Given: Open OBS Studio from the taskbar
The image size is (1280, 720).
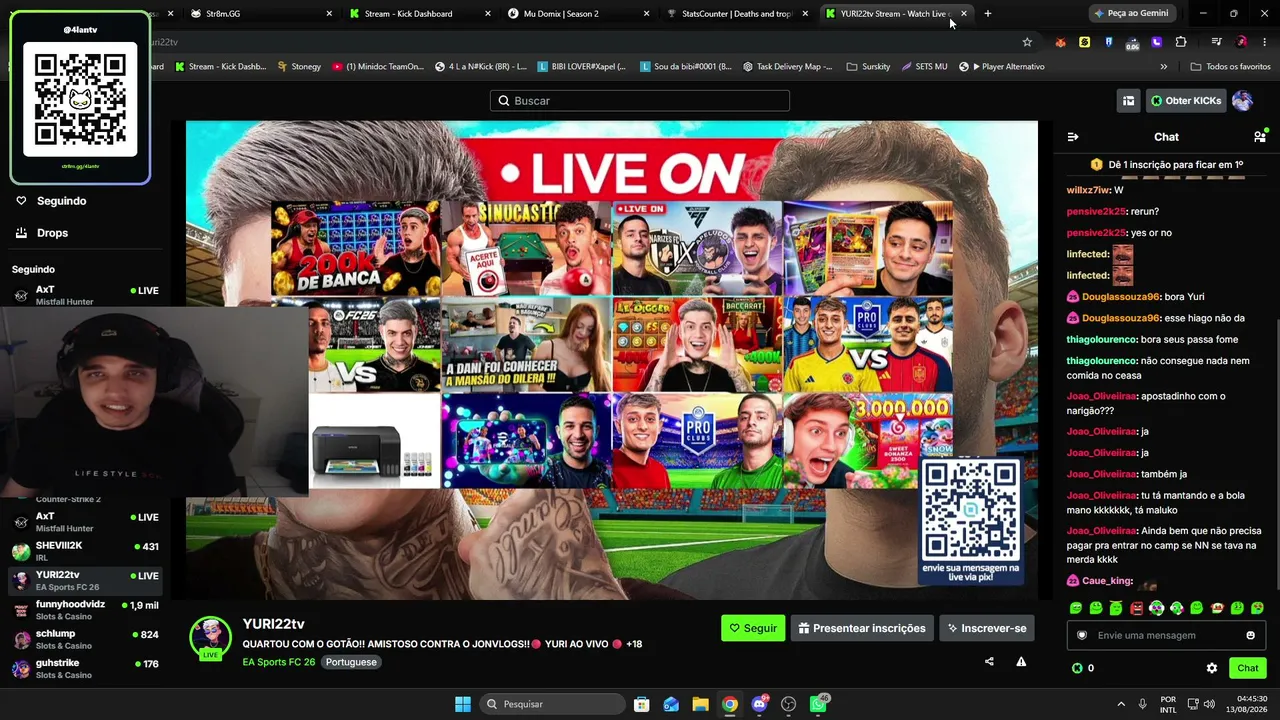Looking at the screenshot, I should tap(789, 704).
